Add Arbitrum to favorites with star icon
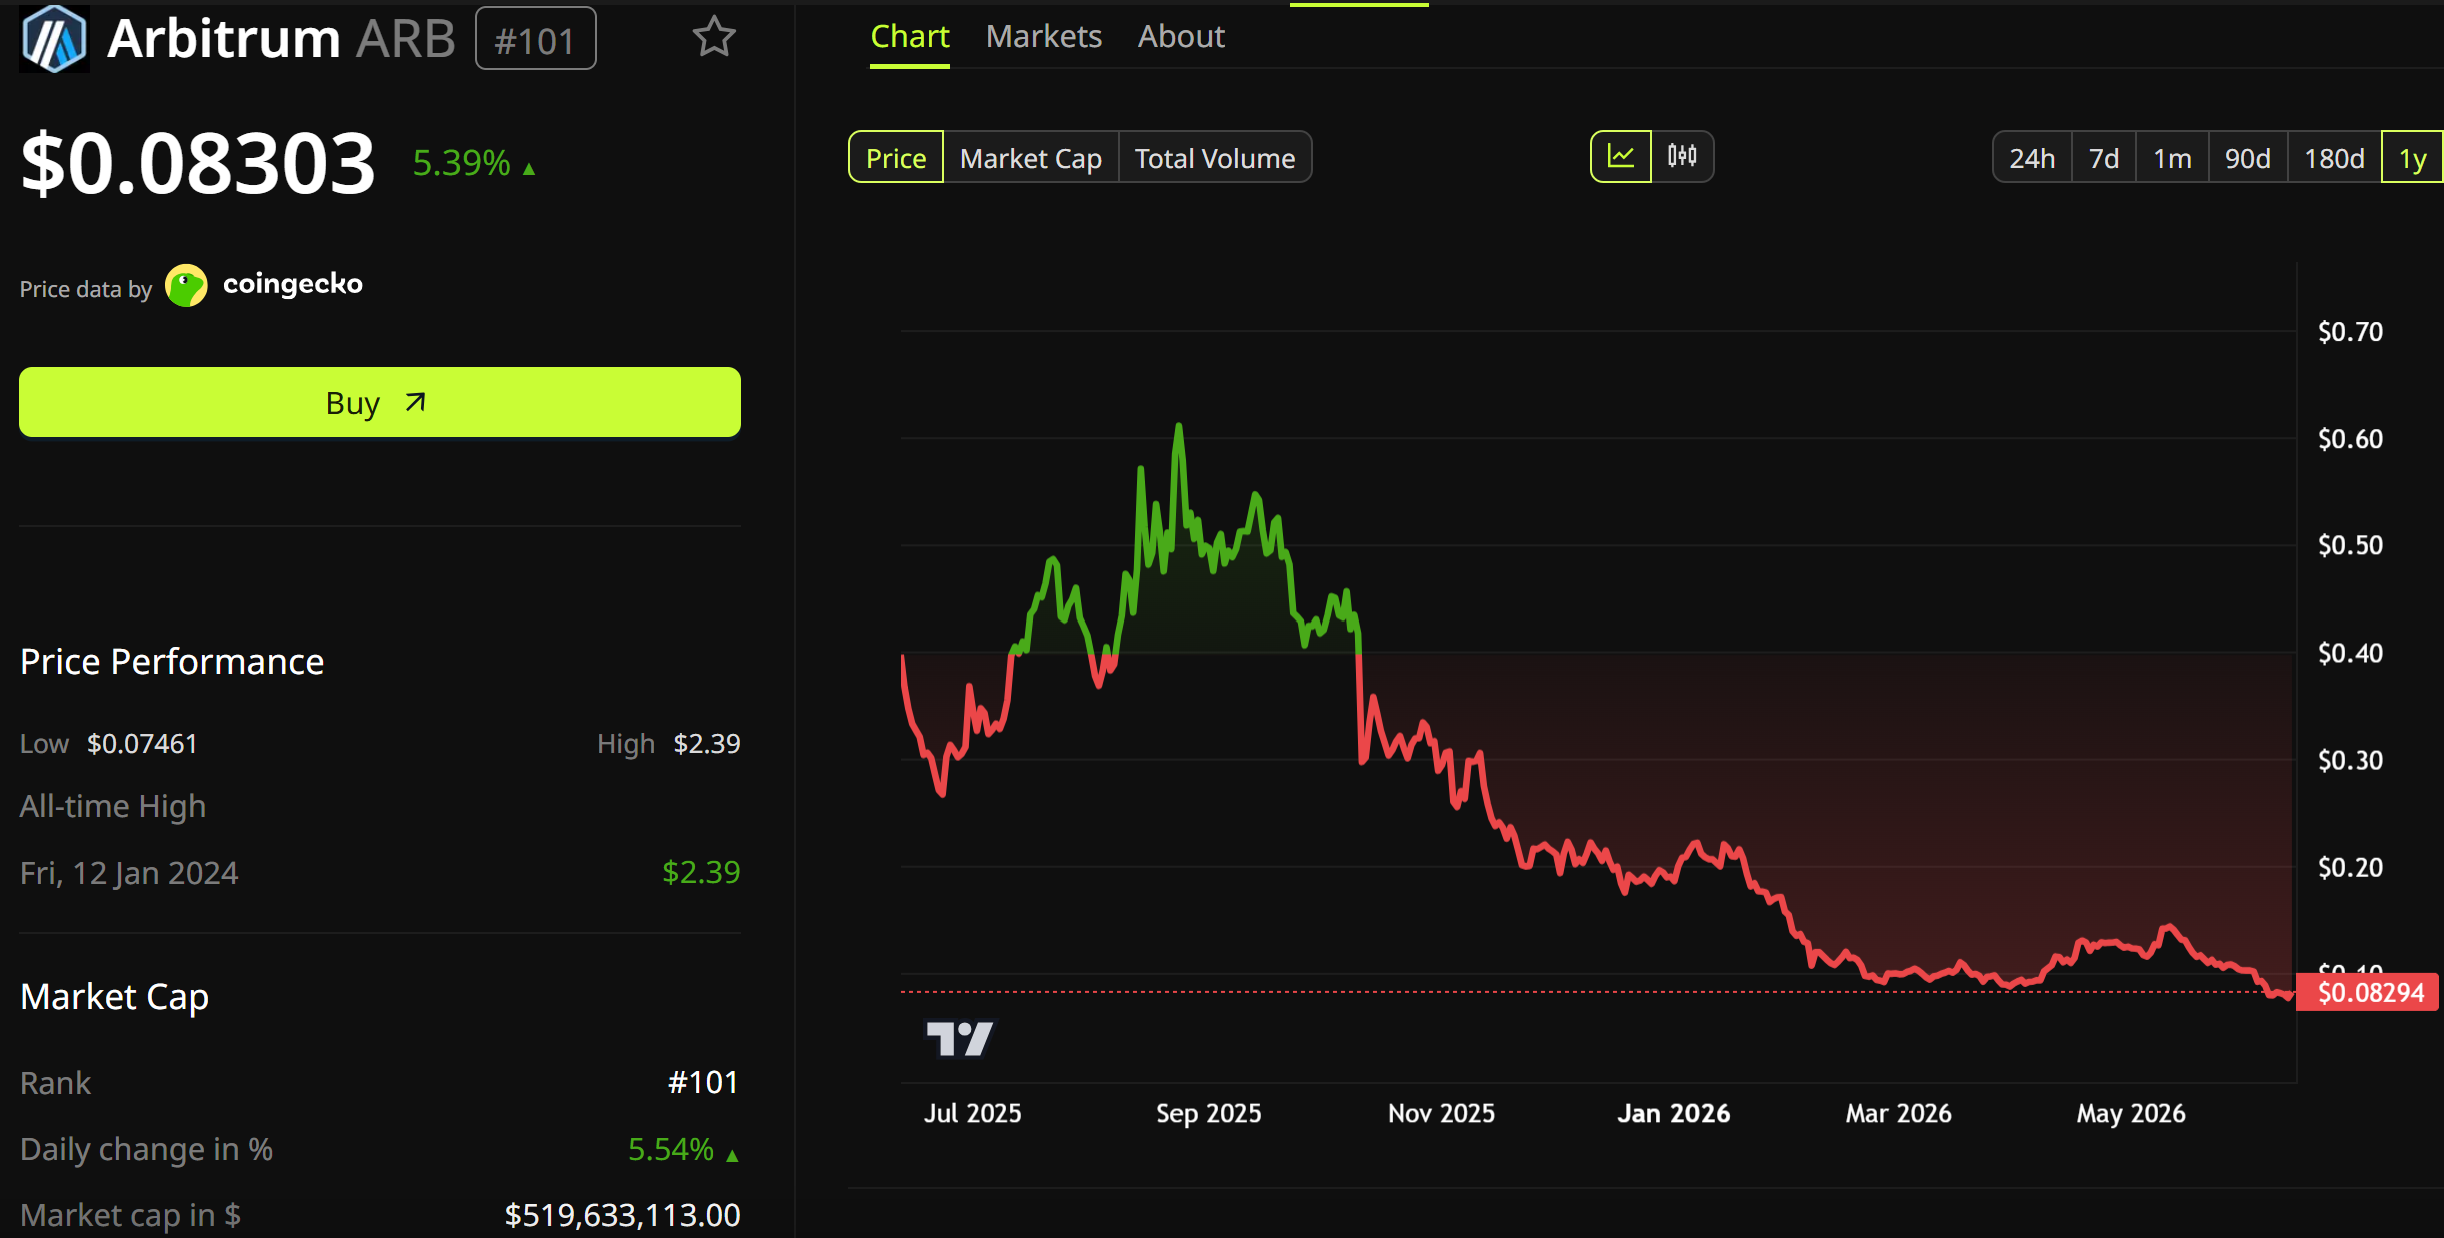Viewport: 2444px width, 1238px height. pos(714,38)
